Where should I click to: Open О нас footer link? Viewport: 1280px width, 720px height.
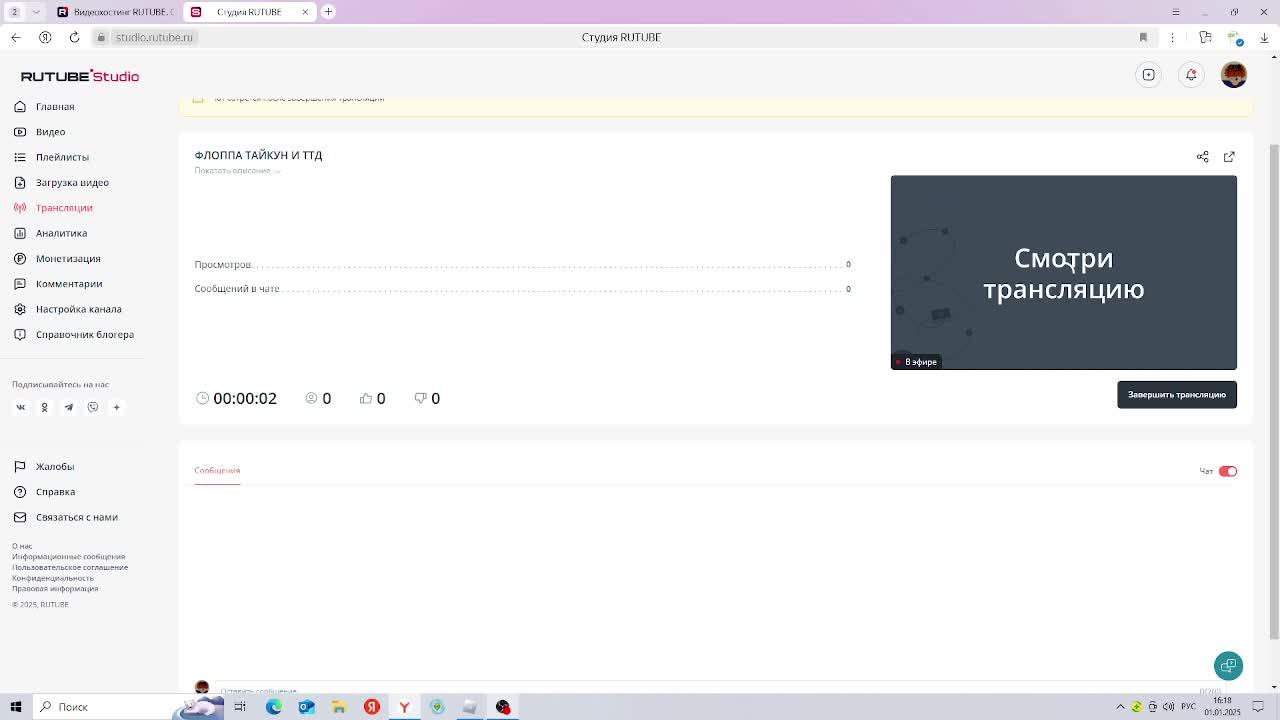coord(22,546)
